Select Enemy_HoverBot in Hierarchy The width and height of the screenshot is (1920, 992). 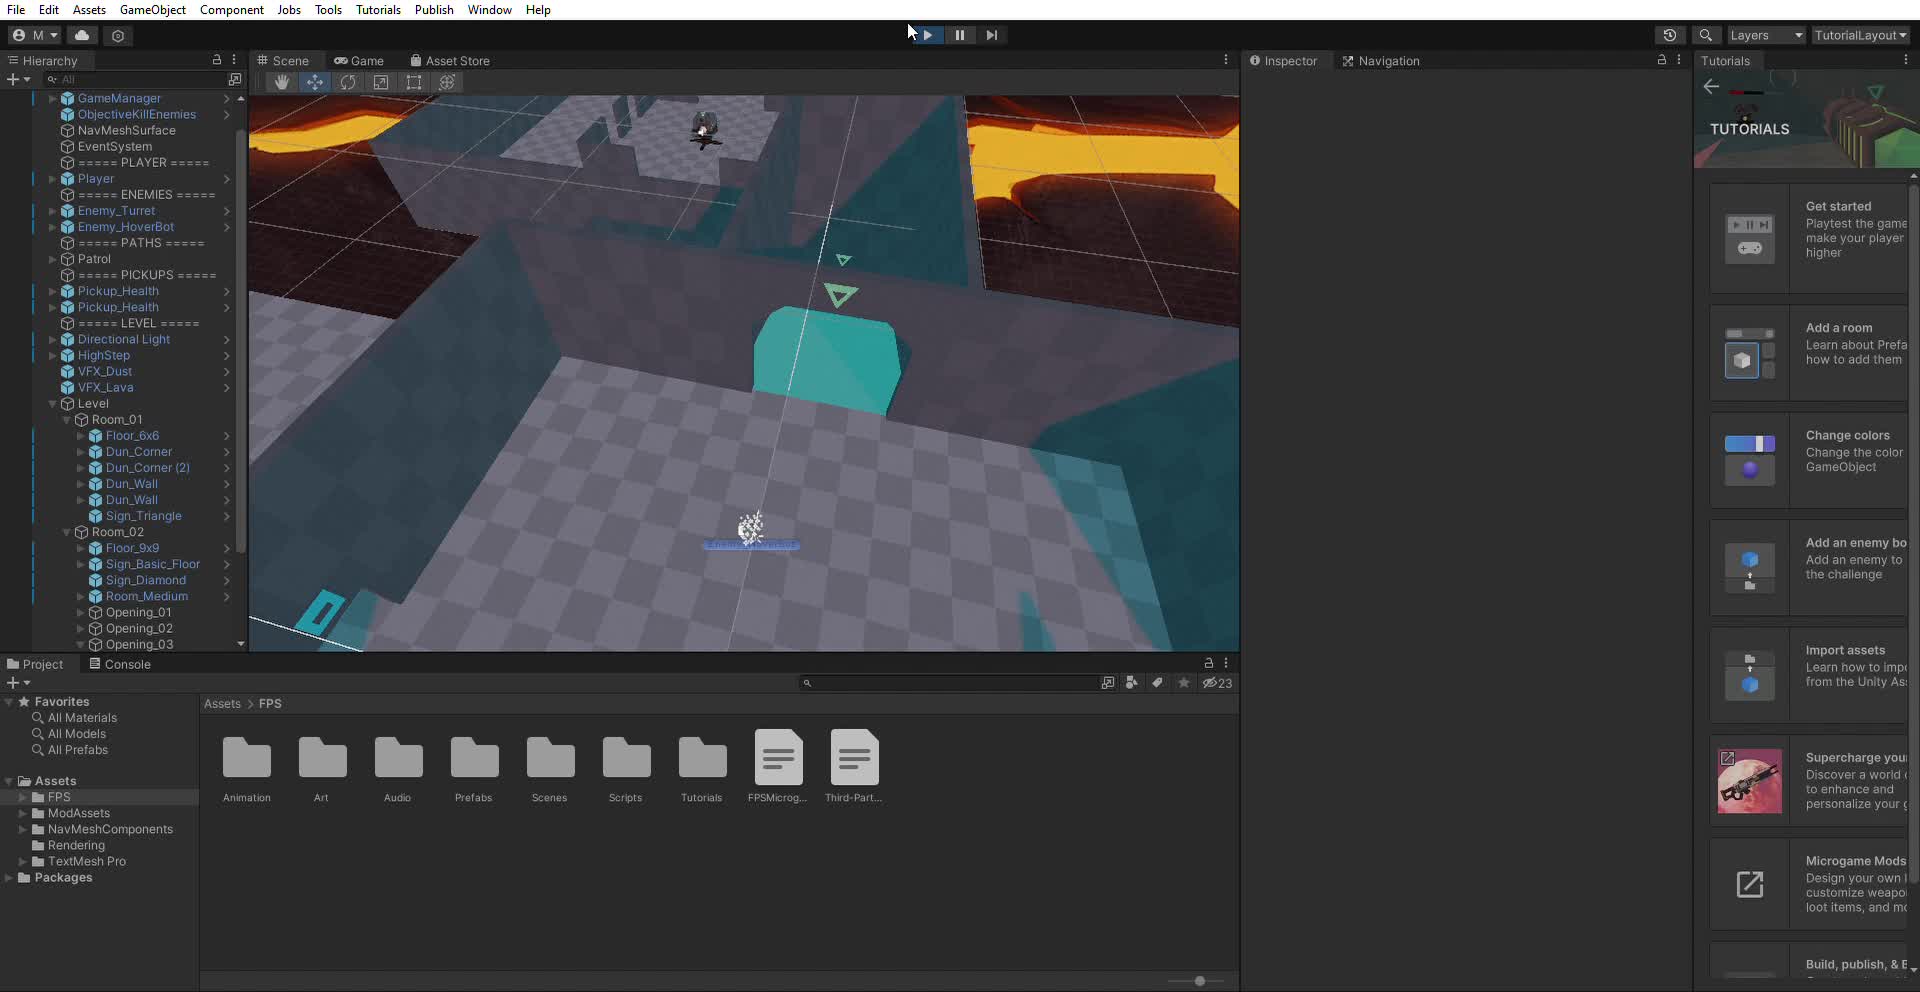click(126, 227)
